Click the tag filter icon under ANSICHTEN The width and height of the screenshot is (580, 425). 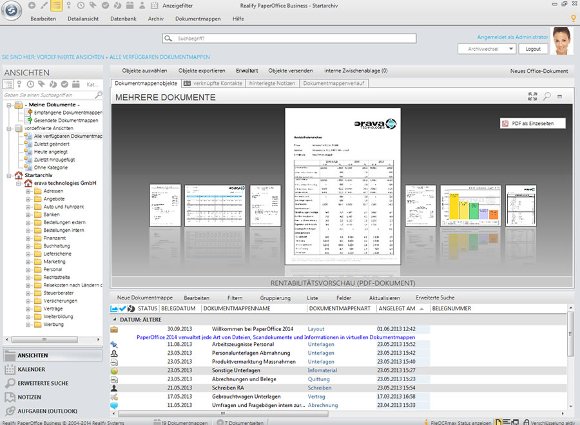(x=41, y=84)
